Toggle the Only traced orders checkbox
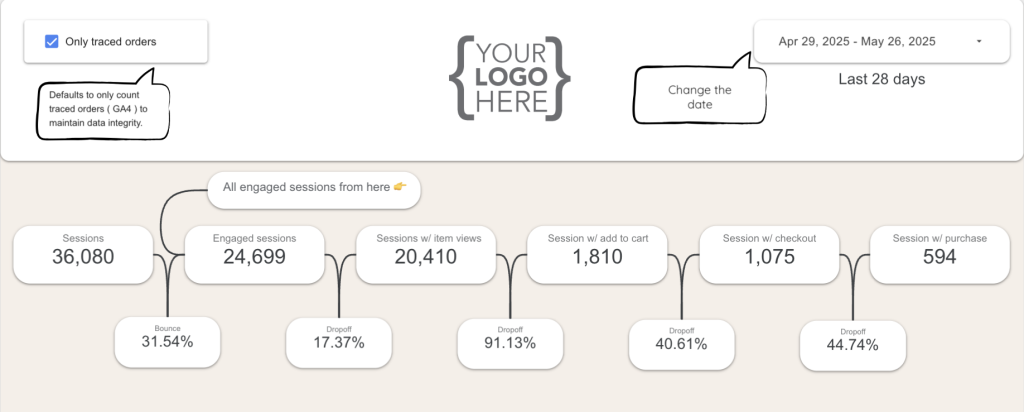The width and height of the screenshot is (1024, 412). tap(52, 42)
